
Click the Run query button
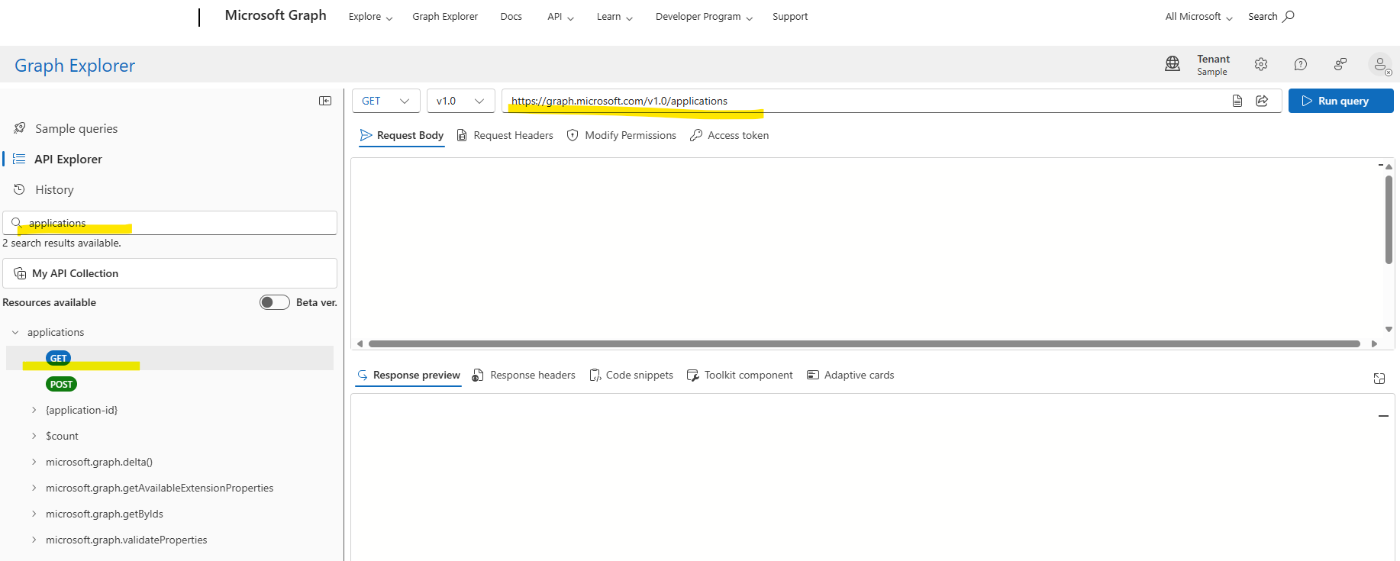[x=1341, y=101]
